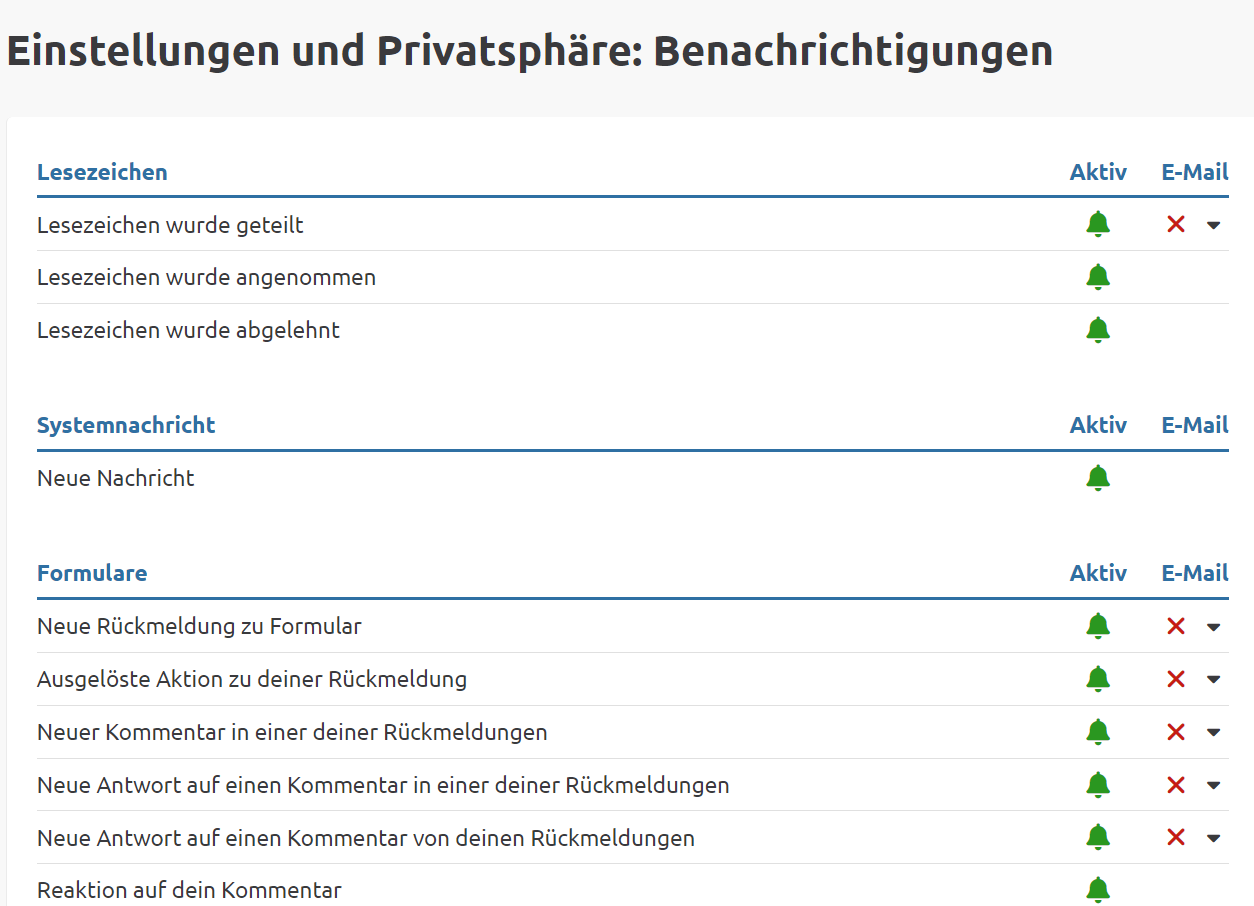The height and width of the screenshot is (906, 1254).
Task: Click the 'Neue Nachricht' row label
Action: click(x=116, y=478)
